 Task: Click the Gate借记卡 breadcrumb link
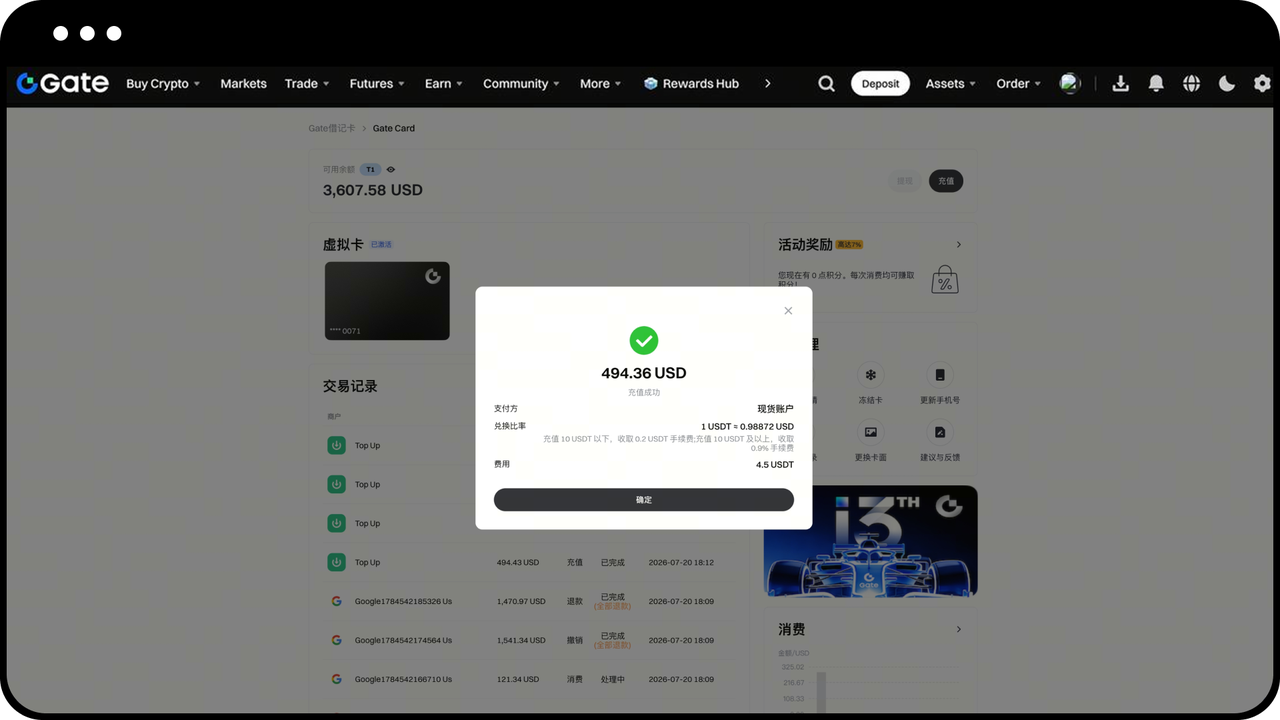point(332,128)
